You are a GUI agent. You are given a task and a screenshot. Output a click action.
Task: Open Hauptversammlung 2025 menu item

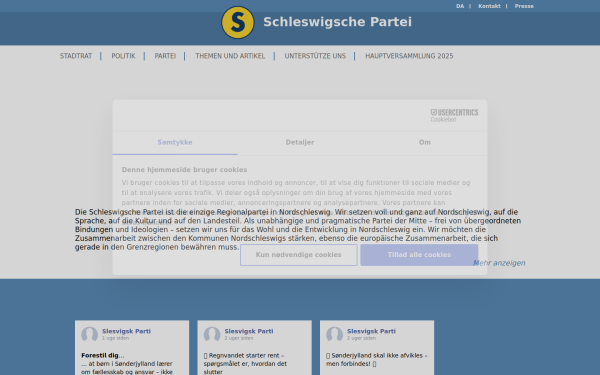tap(409, 56)
